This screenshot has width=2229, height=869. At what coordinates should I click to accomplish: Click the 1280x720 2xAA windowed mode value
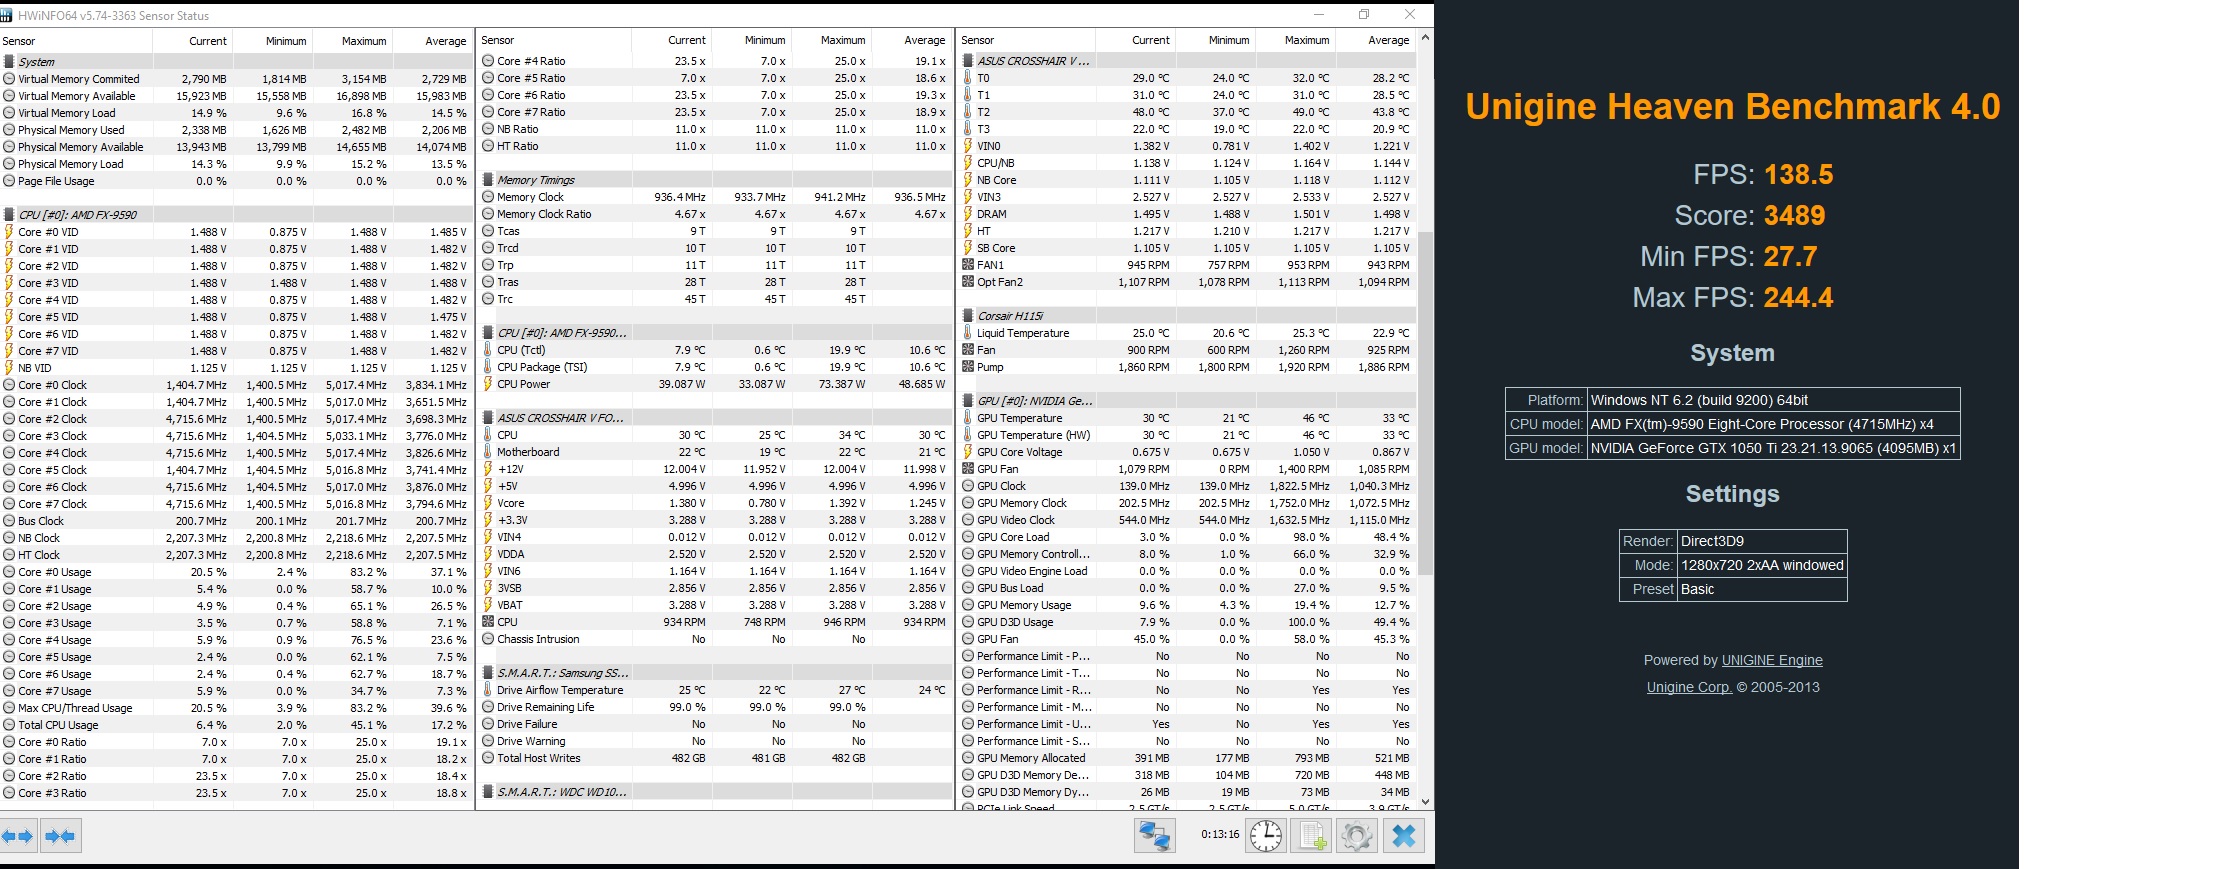pos(1762,565)
